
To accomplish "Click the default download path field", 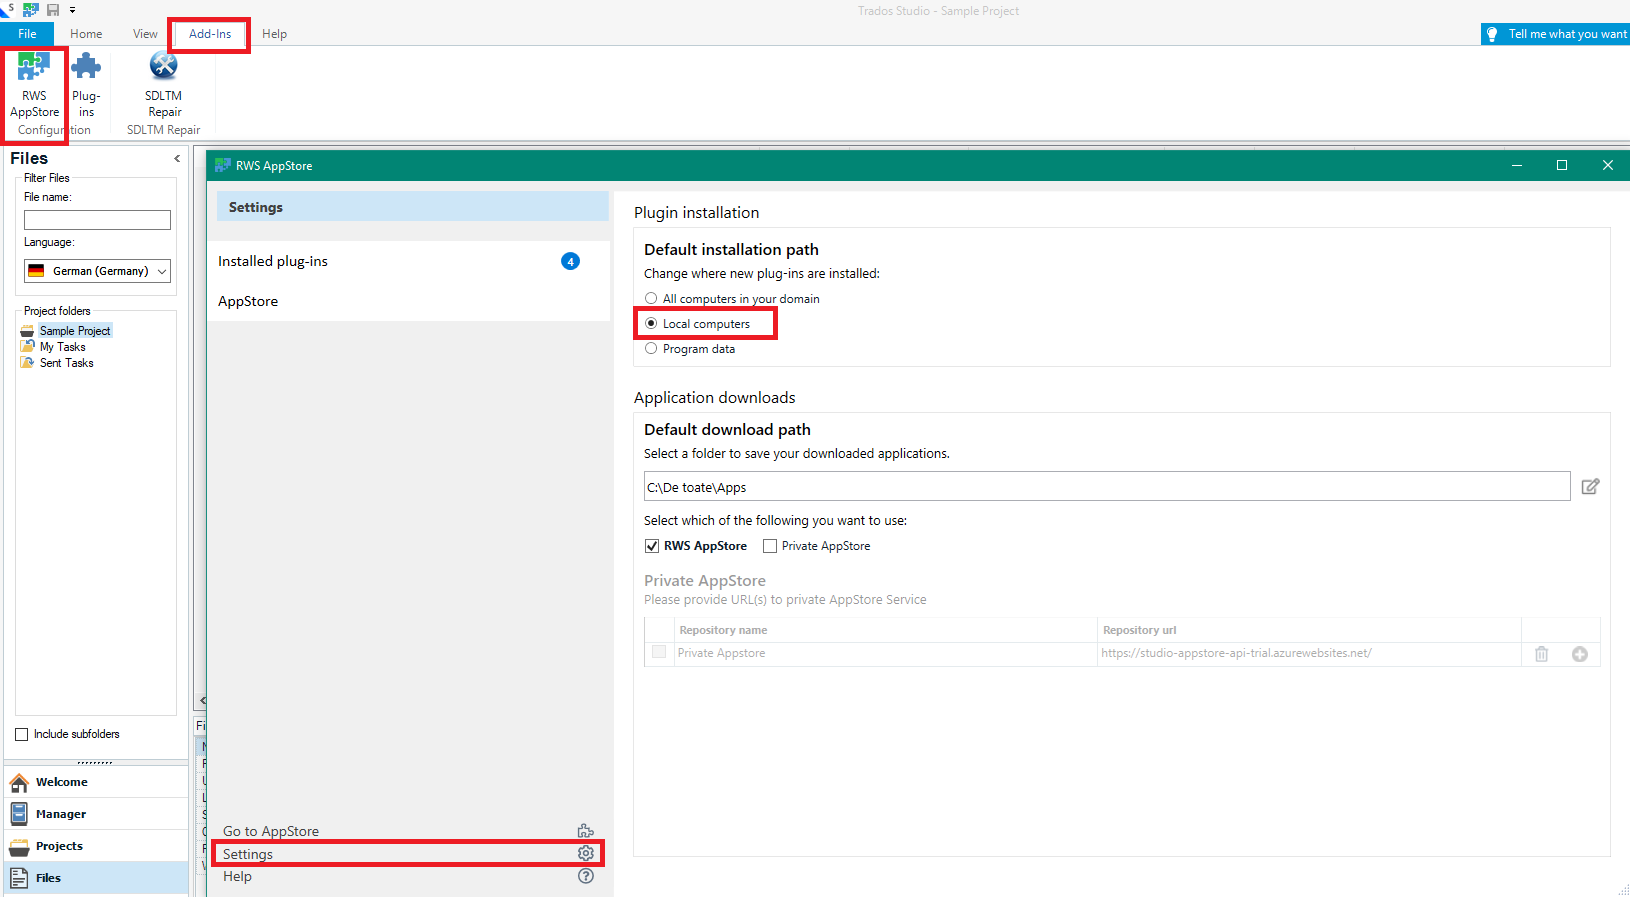I will click(x=1107, y=487).
